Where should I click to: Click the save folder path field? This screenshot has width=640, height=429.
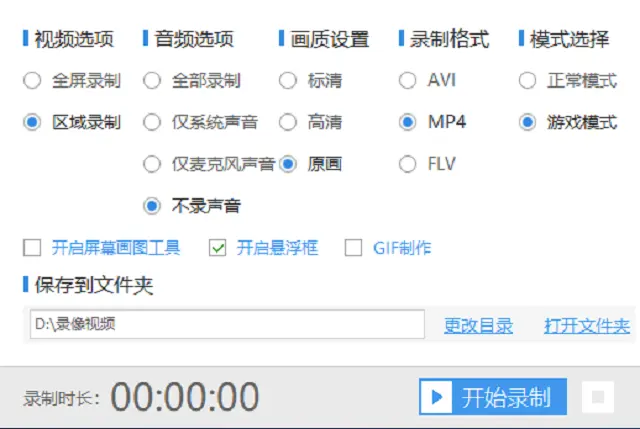[227, 324]
